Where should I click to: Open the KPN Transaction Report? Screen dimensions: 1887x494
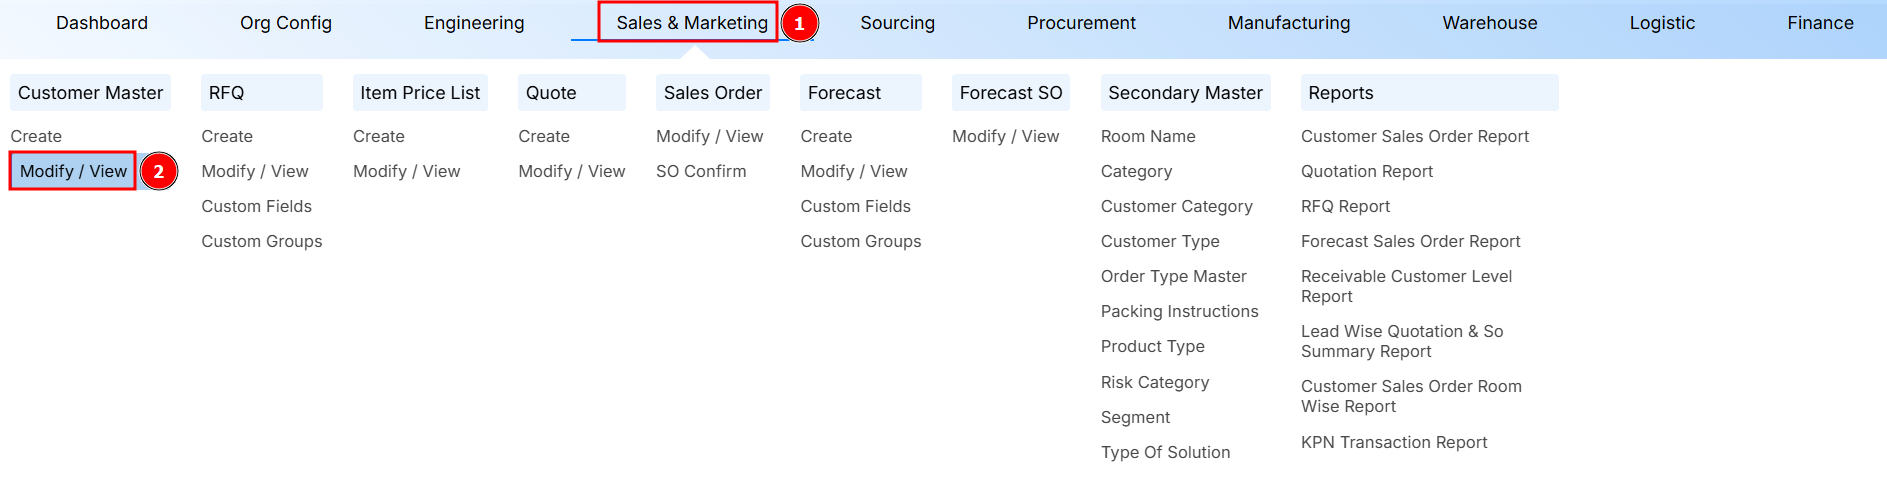point(1393,442)
